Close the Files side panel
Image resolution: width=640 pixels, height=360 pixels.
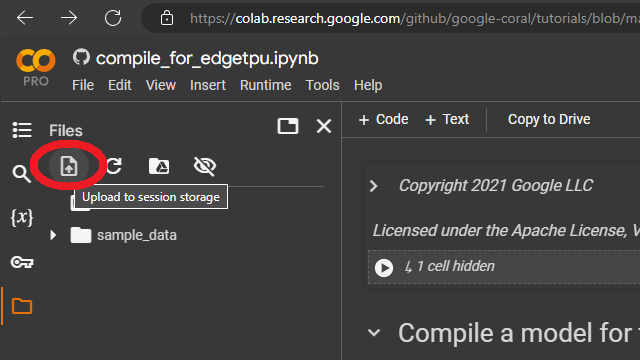pos(324,126)
